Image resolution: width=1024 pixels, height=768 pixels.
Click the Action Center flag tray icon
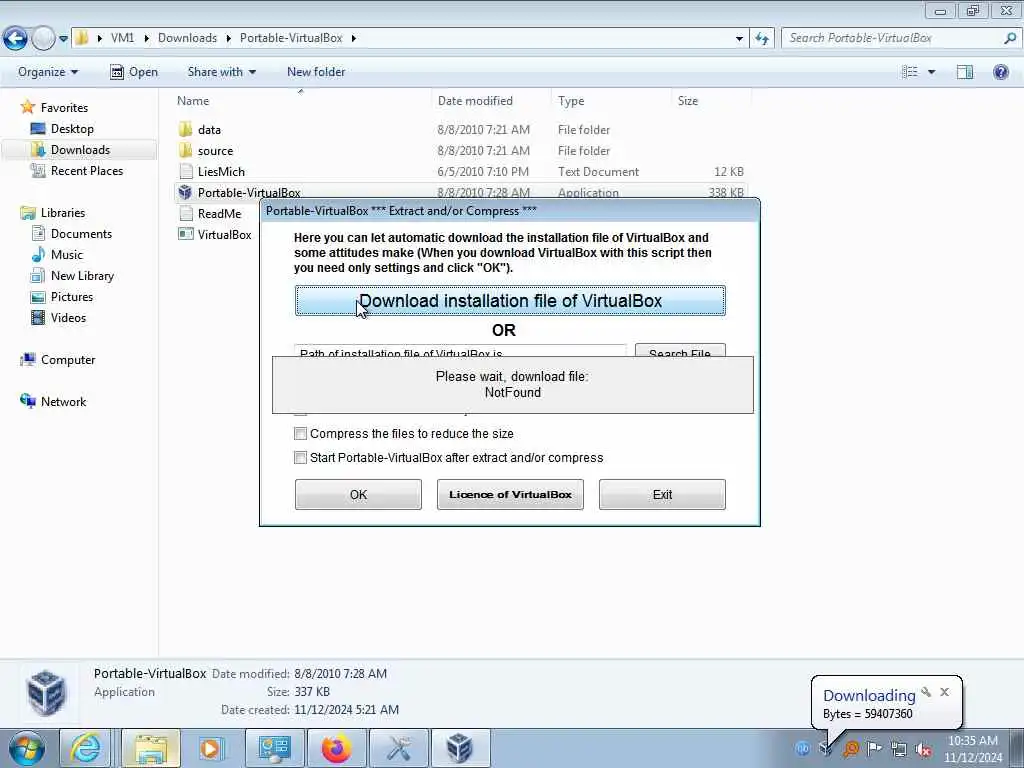(875, 748)
